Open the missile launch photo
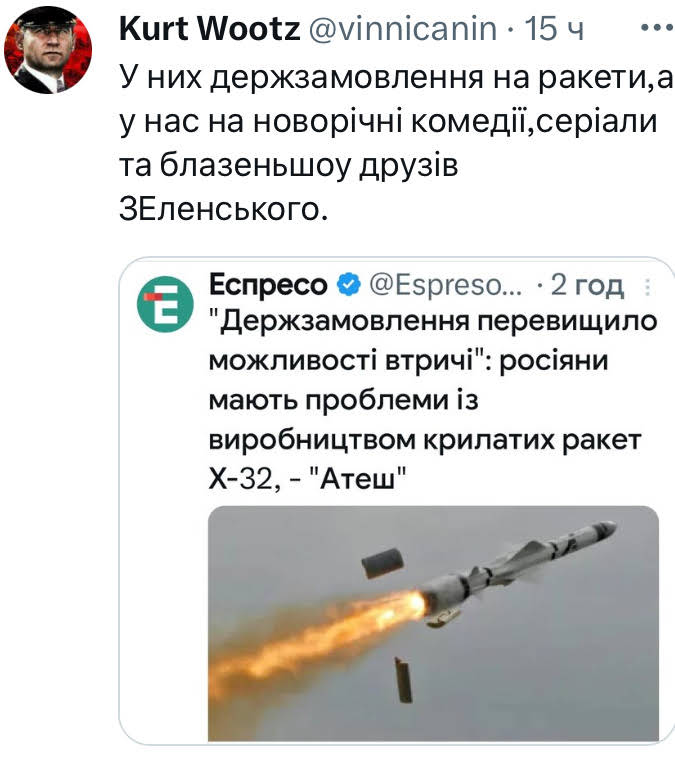675x759 pixels. [433, 622]
